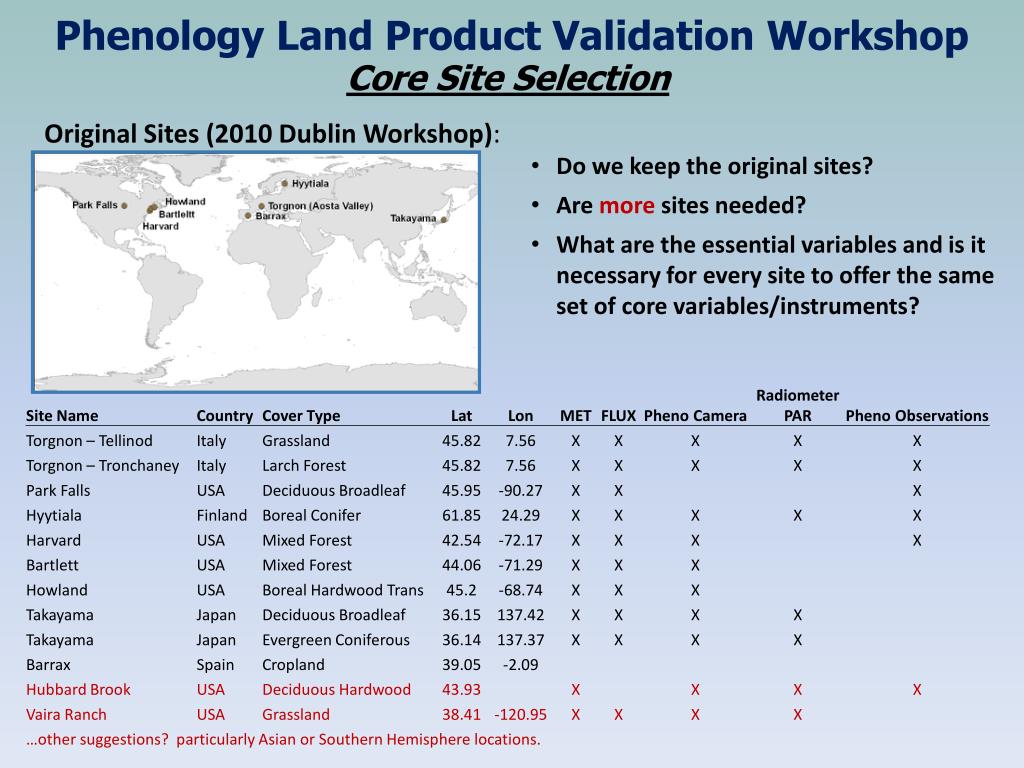1024x768 pixels.
Task: Click longitude value '137.42'
Action: point(520,615)
